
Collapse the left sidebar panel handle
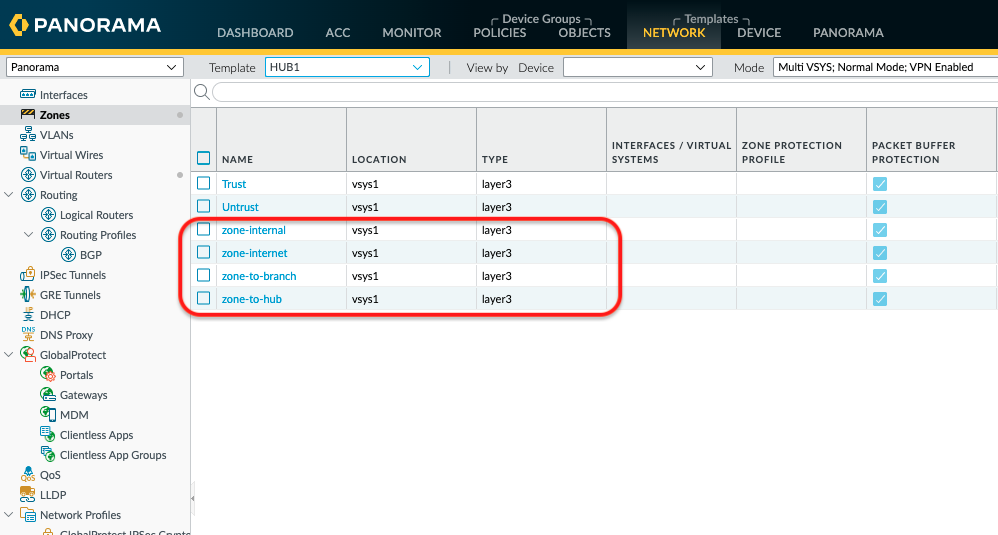click(x=192, y=499)
